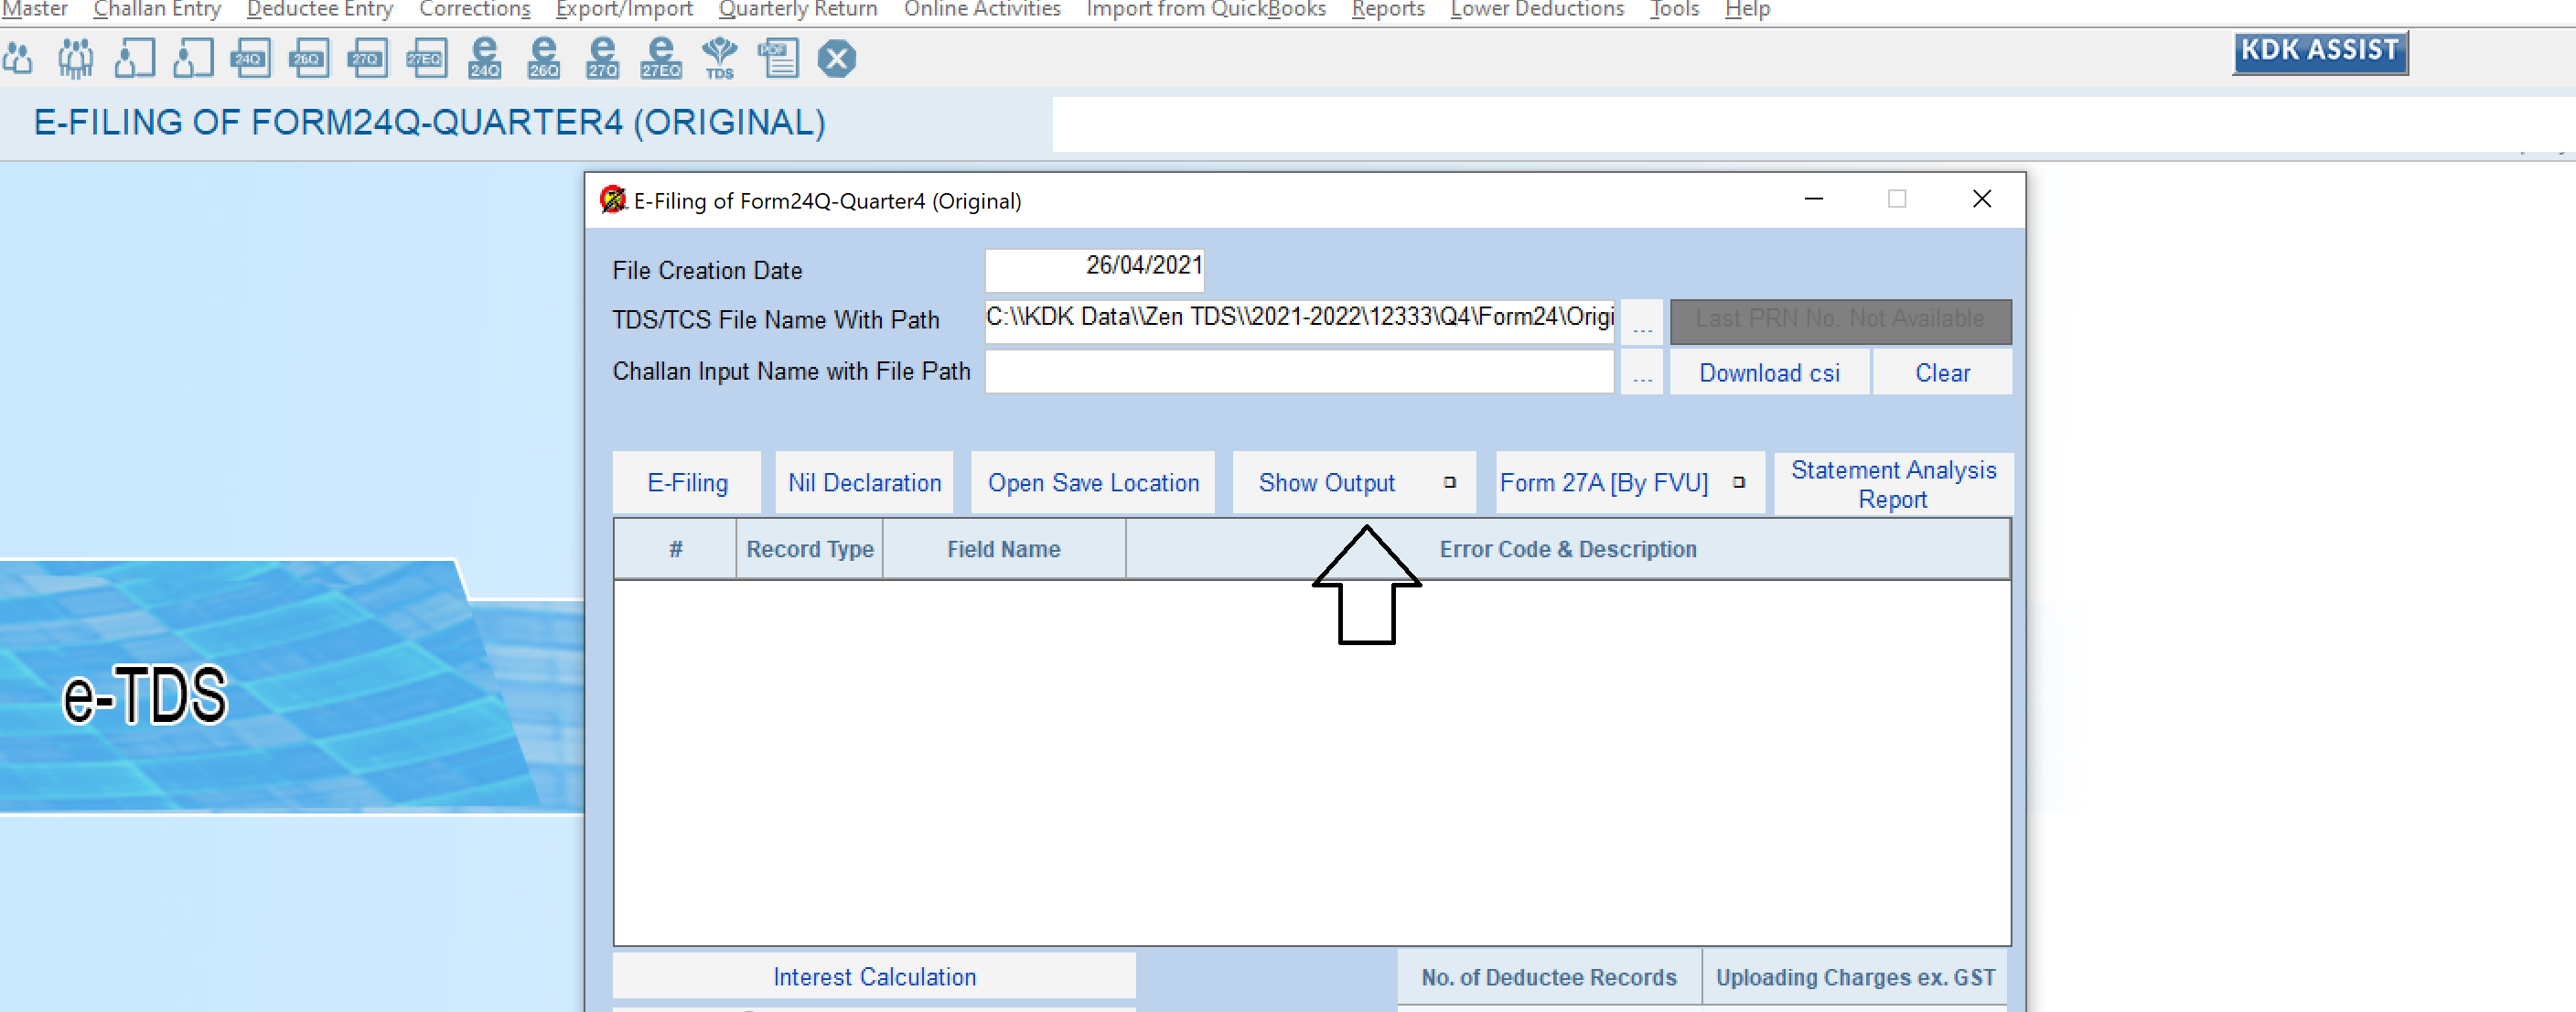Click the e-filing 24Q toolbar icon
The image size is (2576, 1012).
485,58
